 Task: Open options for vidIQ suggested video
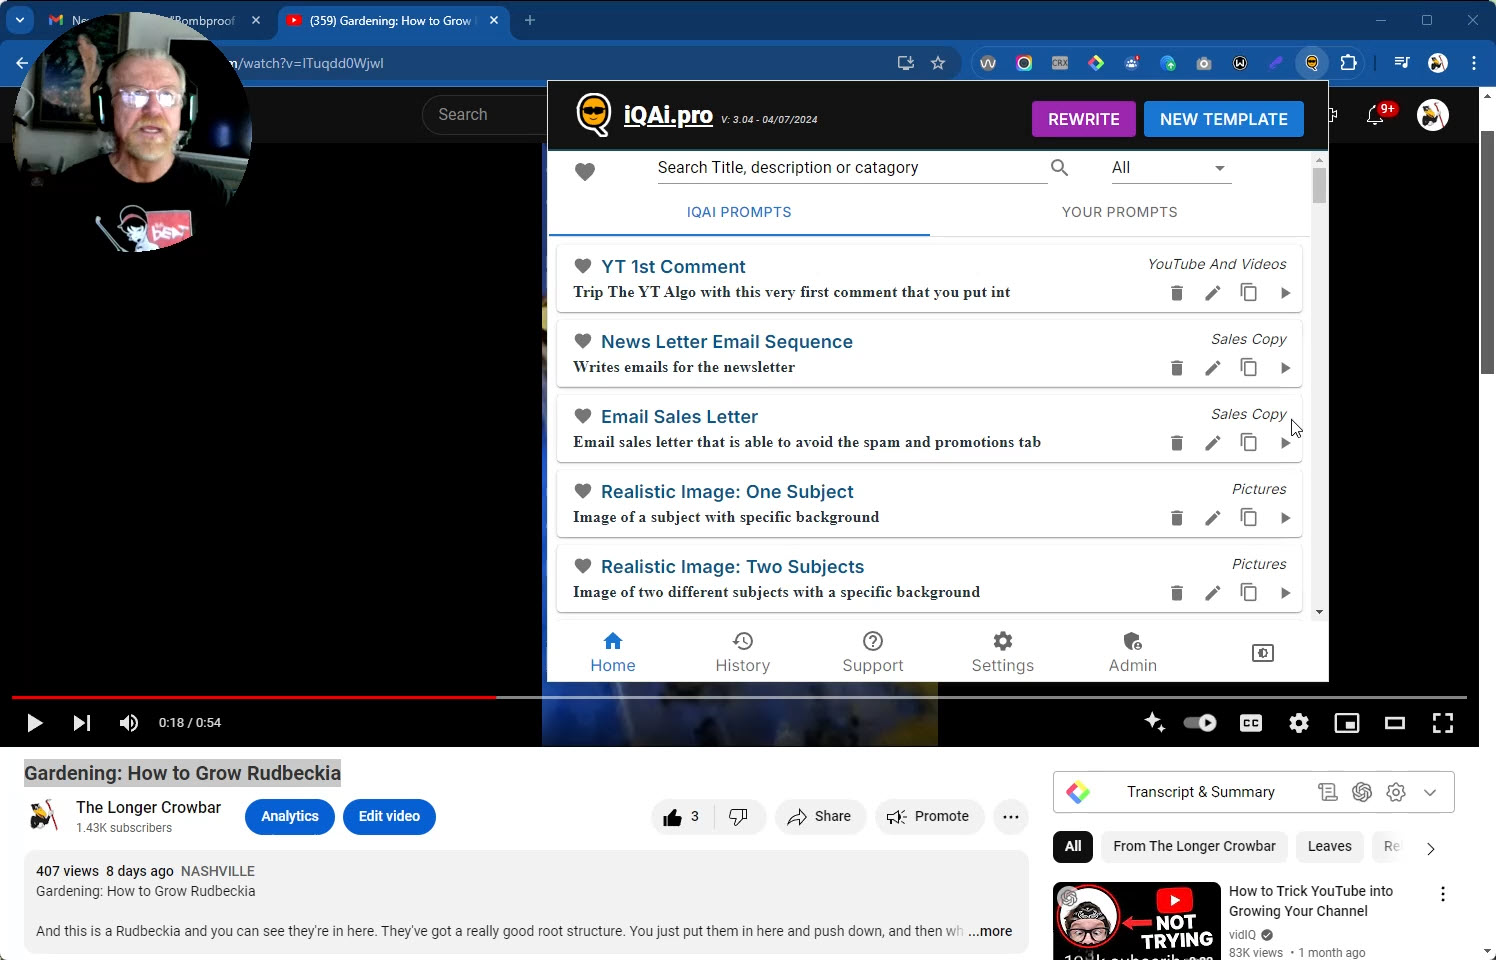tap(1443, 894)
